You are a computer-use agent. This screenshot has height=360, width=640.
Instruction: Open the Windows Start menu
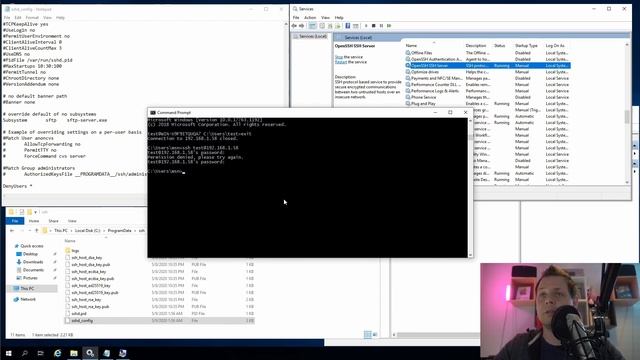coord(8,353)
